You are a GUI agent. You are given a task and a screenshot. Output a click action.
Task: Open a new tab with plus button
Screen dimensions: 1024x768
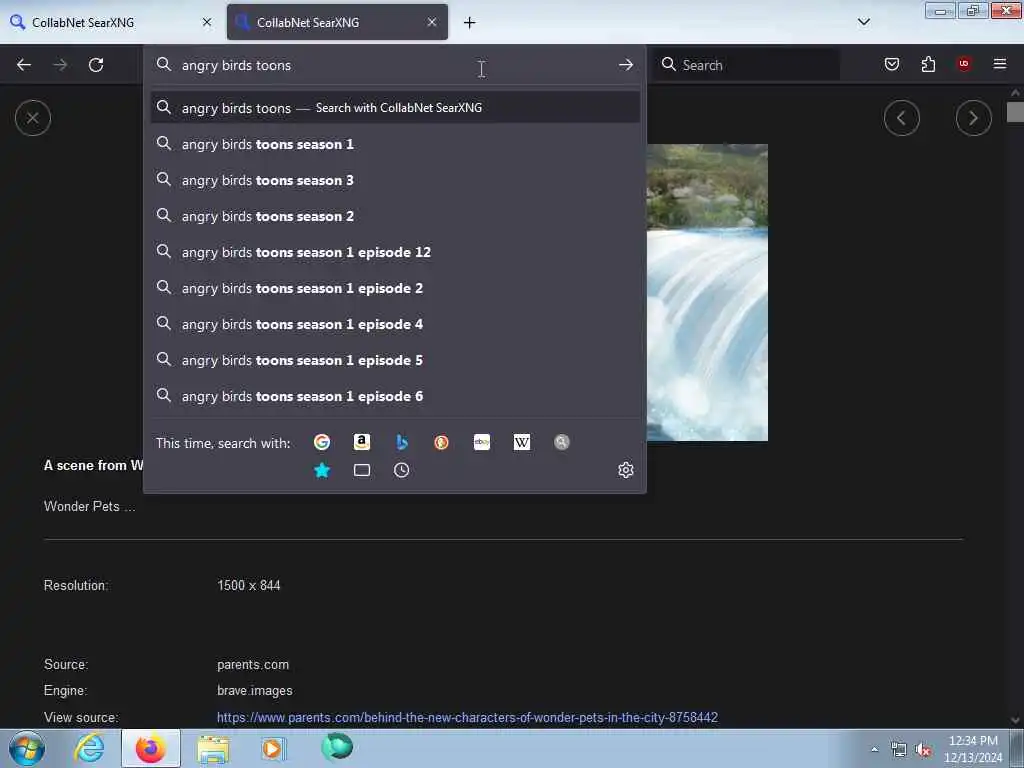[x=470, y=23]
